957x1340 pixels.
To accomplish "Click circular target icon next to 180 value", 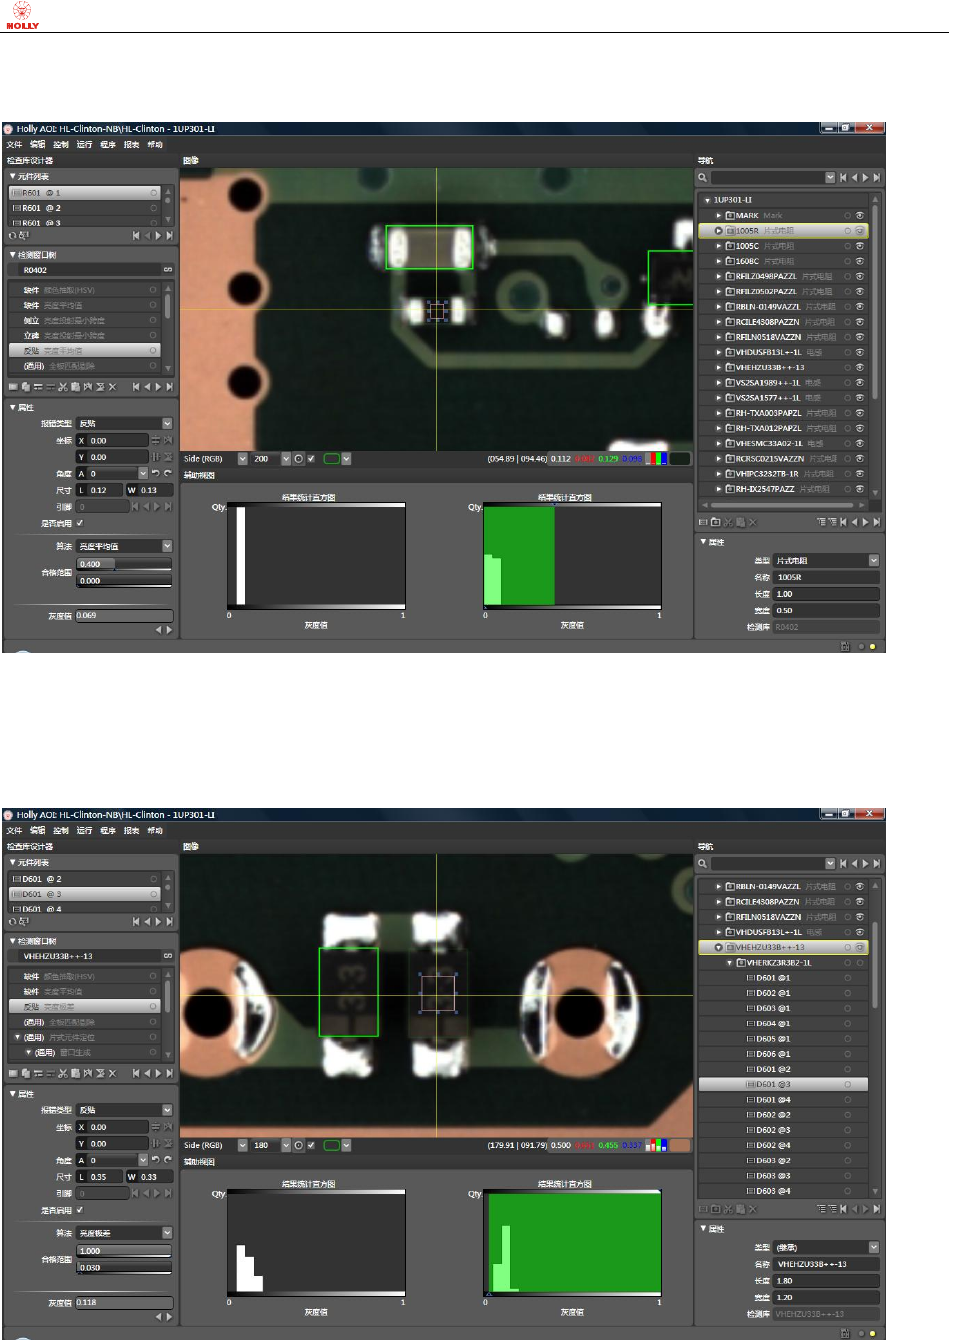I will pyautogui.click(x=298, y=1145).
